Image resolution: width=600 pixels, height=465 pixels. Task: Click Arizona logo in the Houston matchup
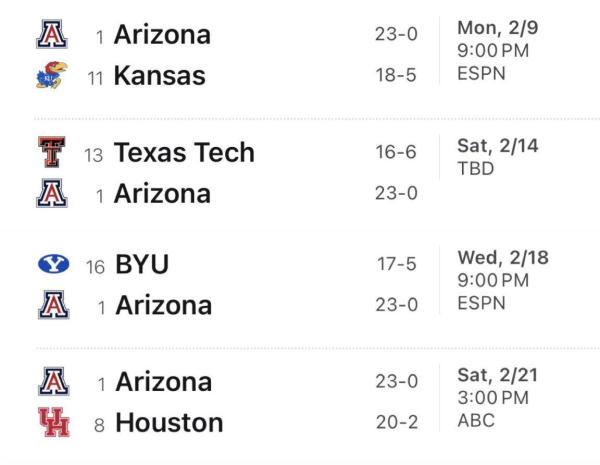tap(49, 382)
